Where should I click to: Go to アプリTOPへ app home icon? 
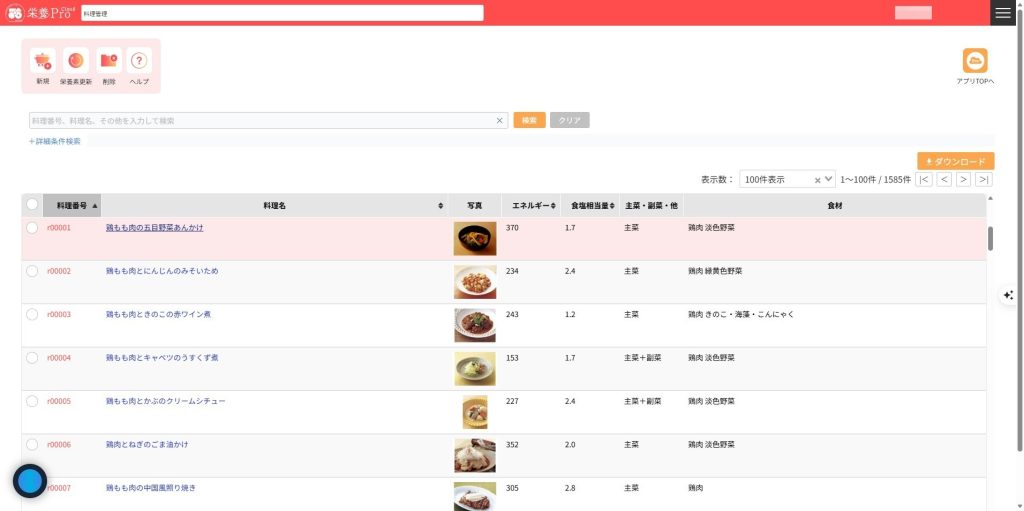coord(974,61)
